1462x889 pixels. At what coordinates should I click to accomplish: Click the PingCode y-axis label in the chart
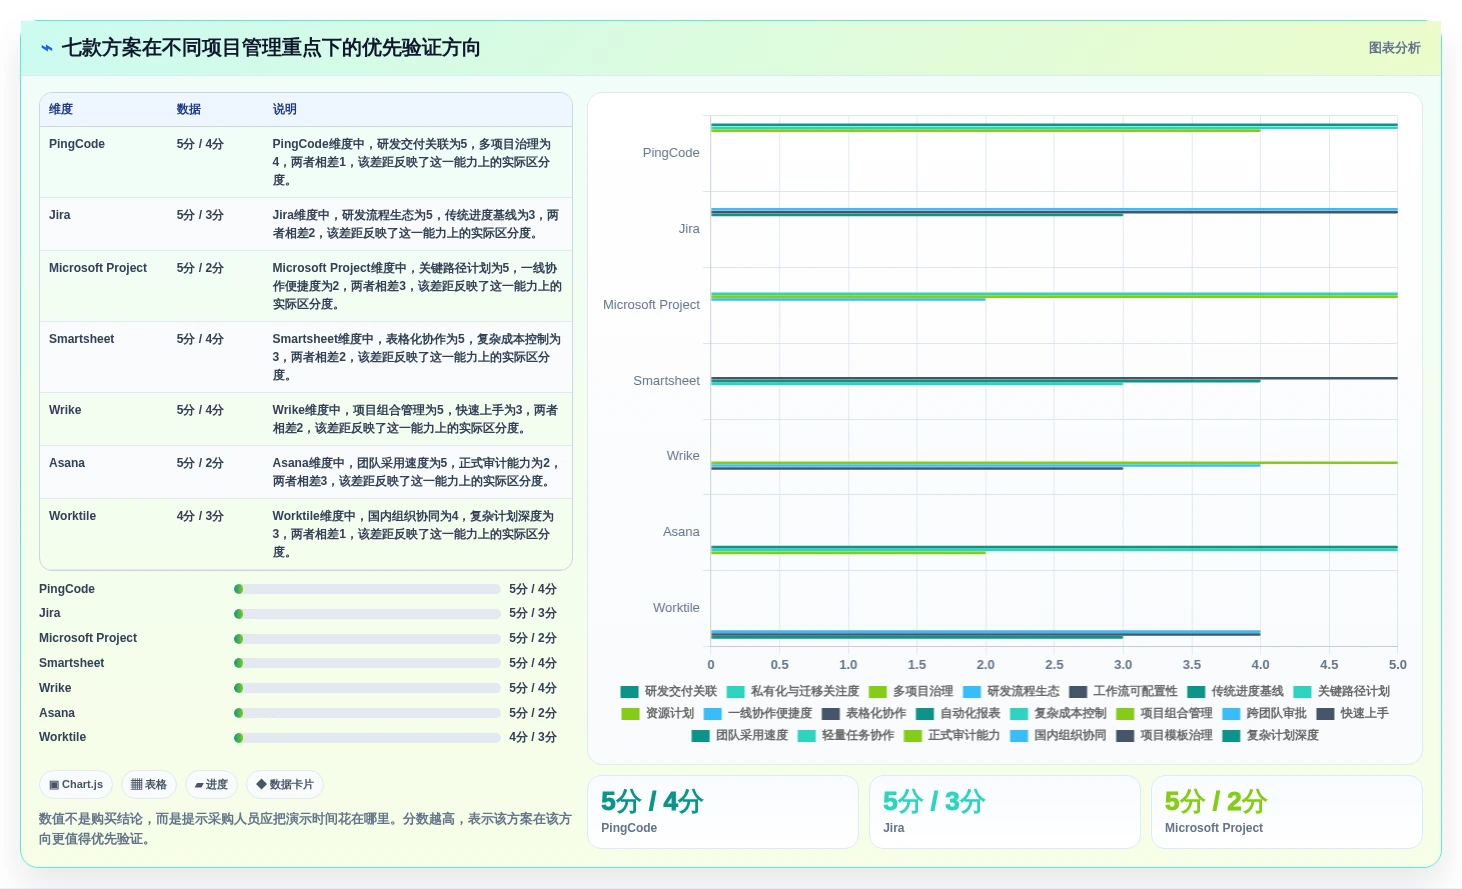tap(671, 153)
